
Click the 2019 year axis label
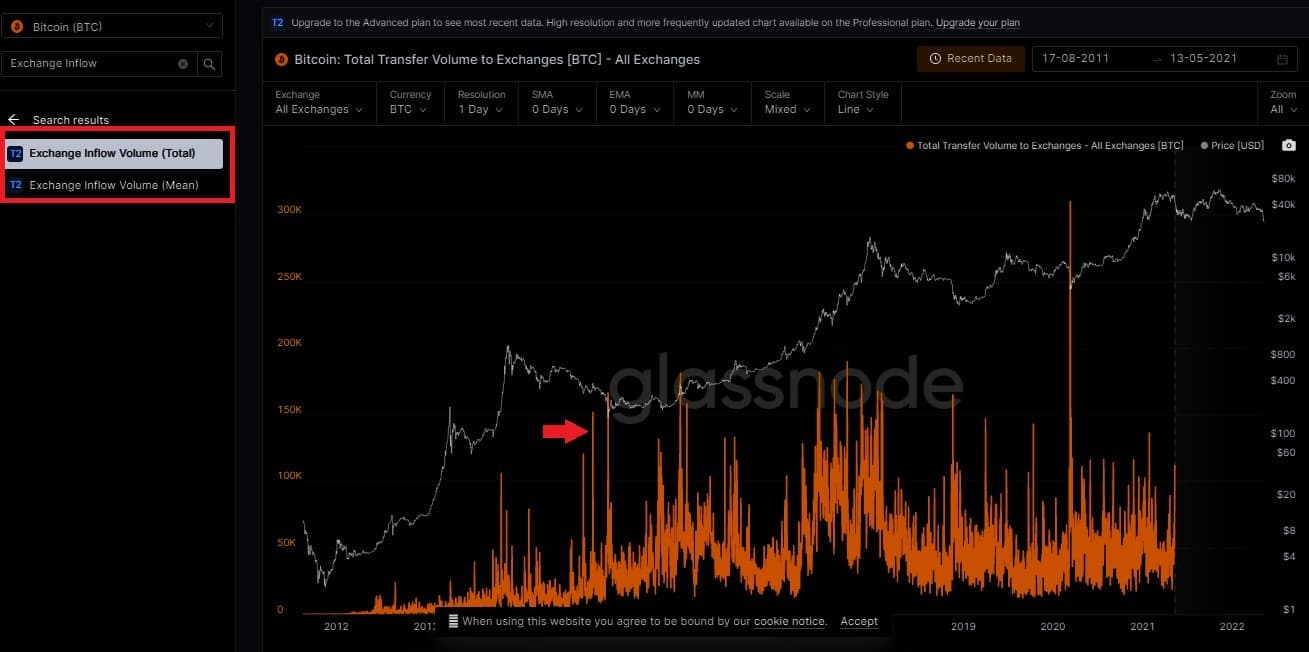coord(963,627)
